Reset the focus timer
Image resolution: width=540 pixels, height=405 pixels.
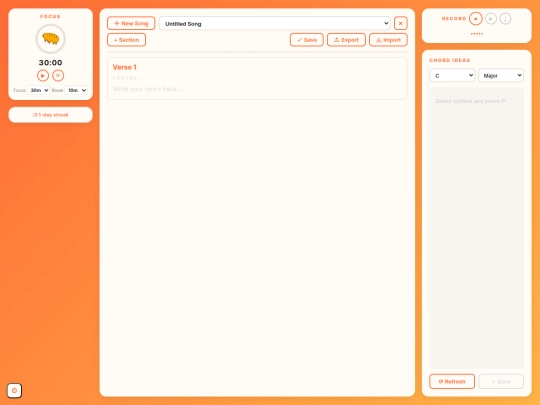click(58, 75)
